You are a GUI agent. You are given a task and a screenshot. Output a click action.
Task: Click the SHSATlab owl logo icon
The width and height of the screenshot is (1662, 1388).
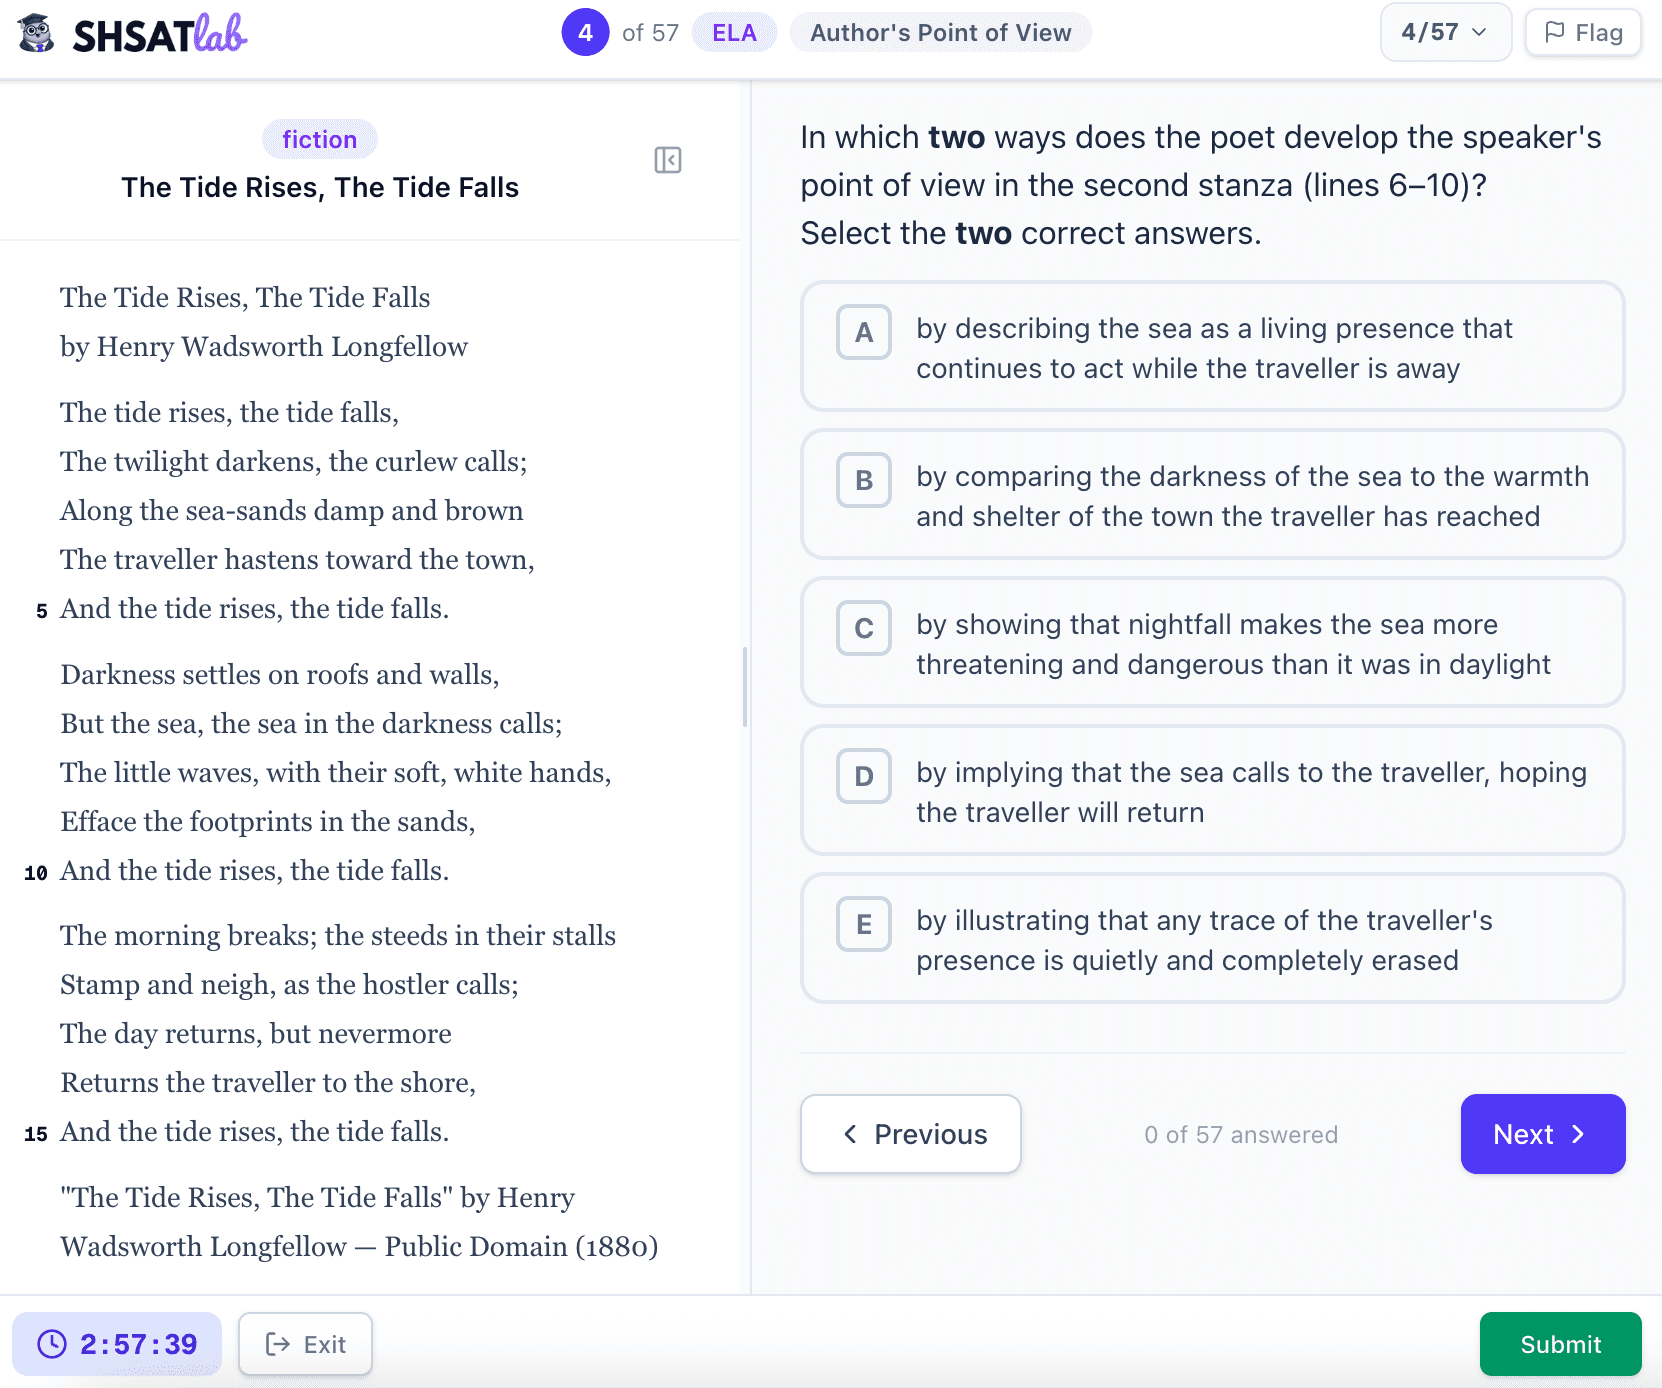(37, 33)
